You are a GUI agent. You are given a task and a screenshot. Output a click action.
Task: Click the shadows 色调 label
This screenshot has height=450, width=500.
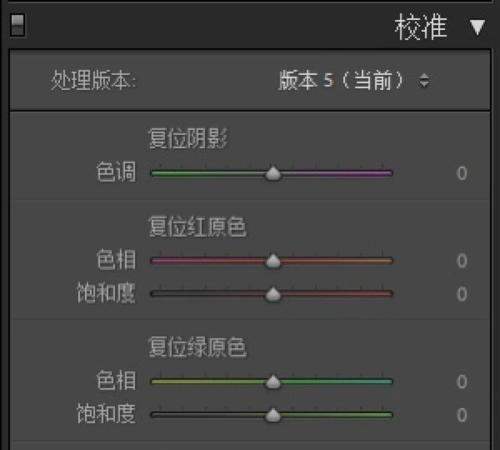(116, 172)
